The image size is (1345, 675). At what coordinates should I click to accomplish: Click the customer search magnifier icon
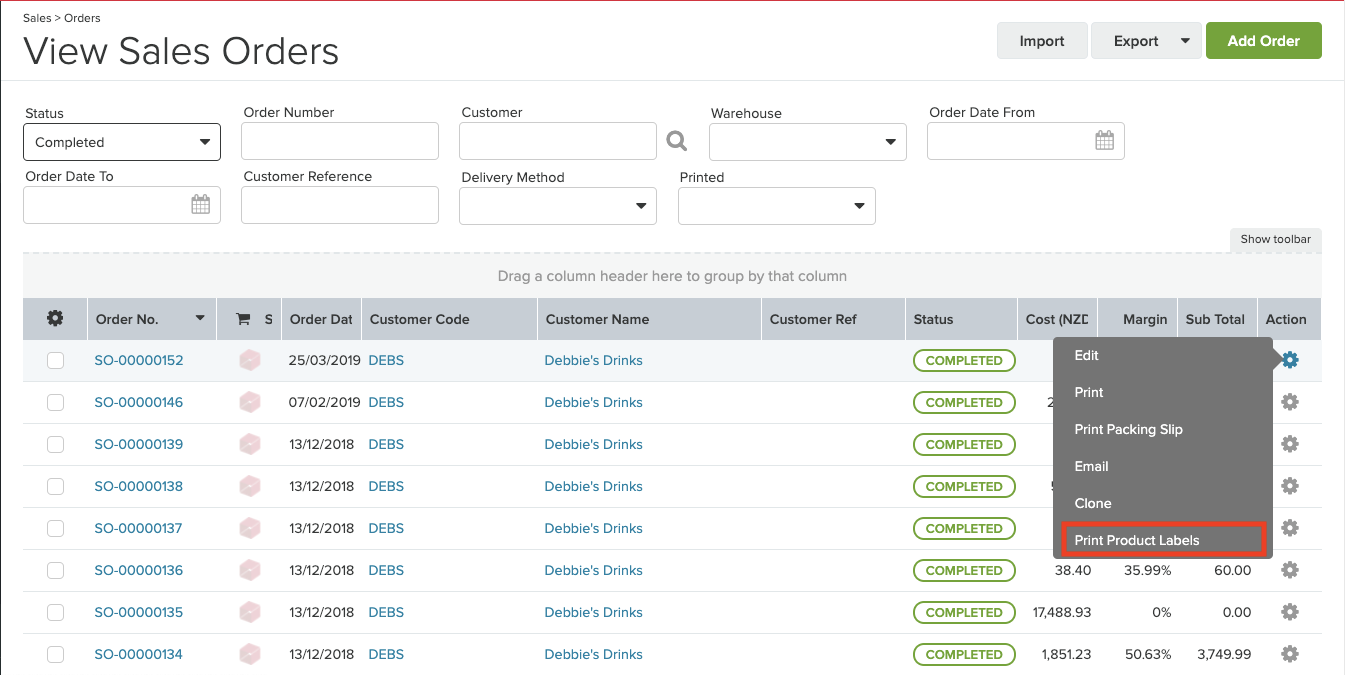tap(677, 141)
